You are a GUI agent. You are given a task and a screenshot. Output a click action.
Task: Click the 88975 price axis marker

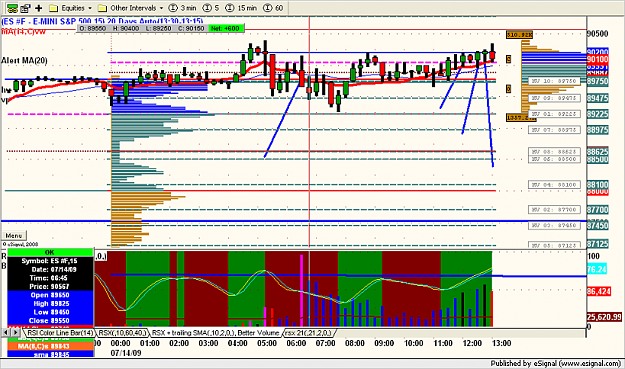(597, 130)
